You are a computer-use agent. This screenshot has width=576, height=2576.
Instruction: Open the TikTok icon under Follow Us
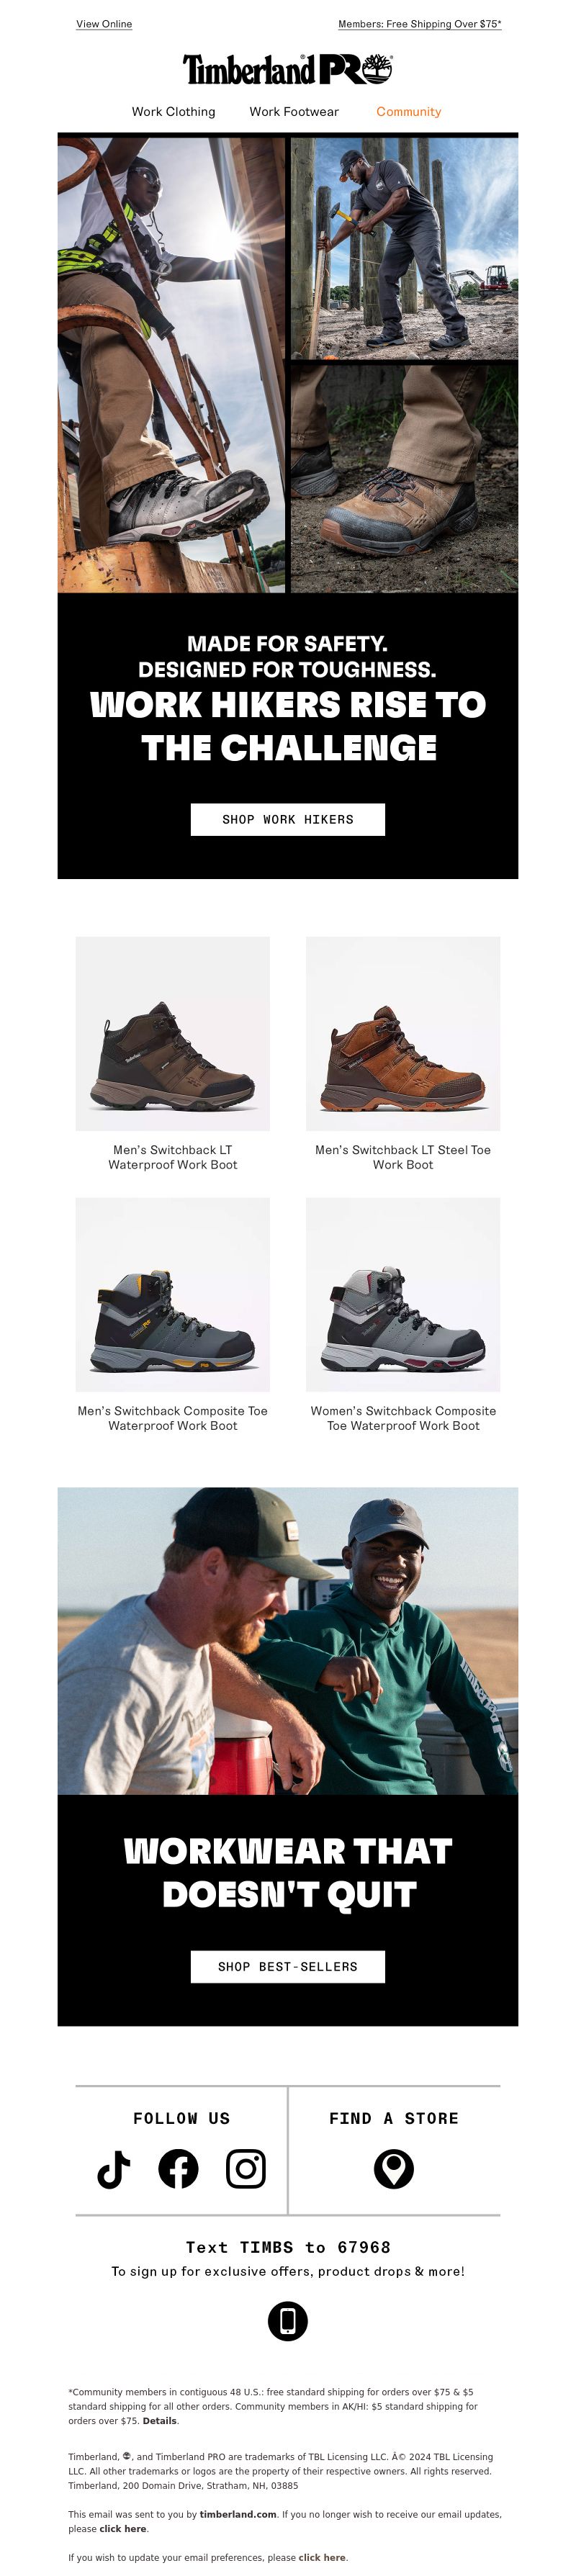[114, 2169]
